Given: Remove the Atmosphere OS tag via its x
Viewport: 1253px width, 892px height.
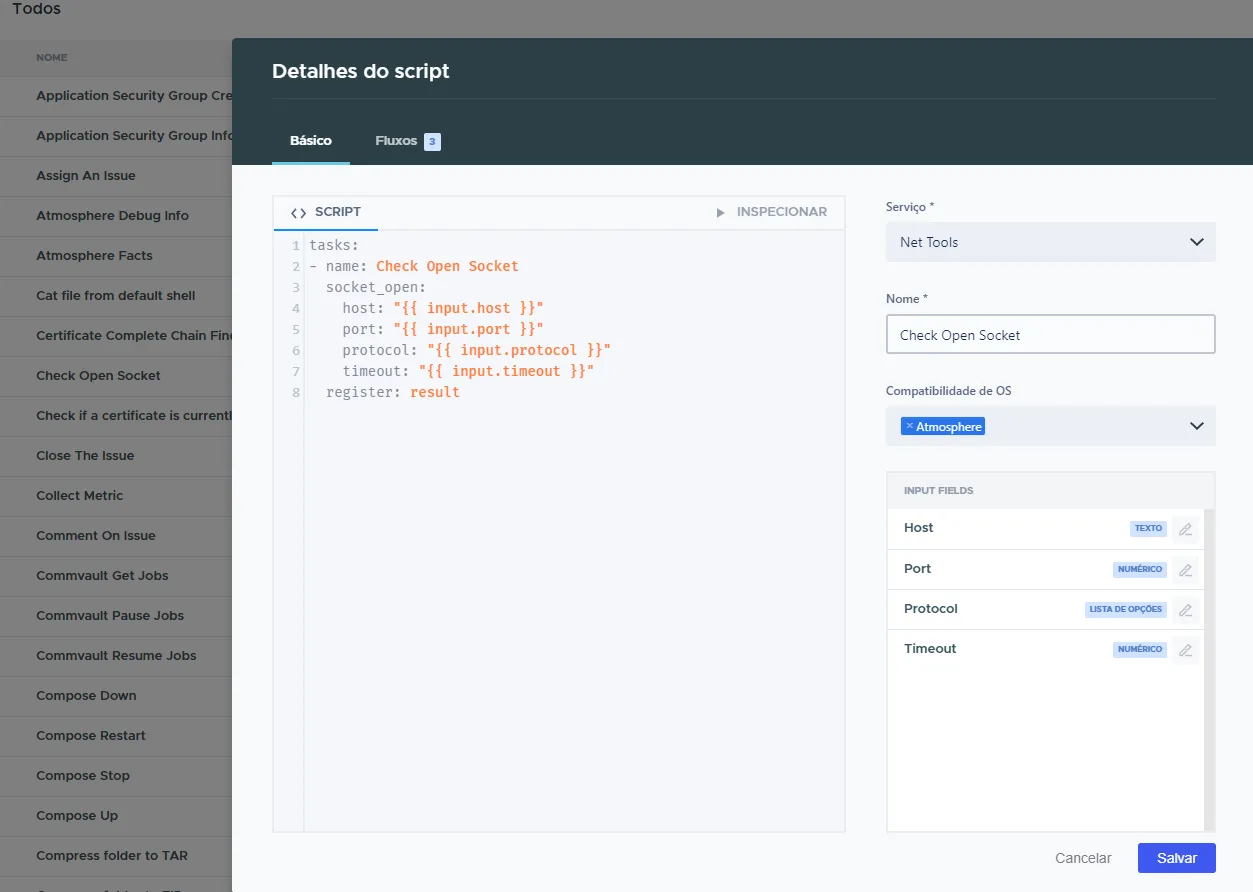Looking at the screenshot, I should [x=909, y=426].
